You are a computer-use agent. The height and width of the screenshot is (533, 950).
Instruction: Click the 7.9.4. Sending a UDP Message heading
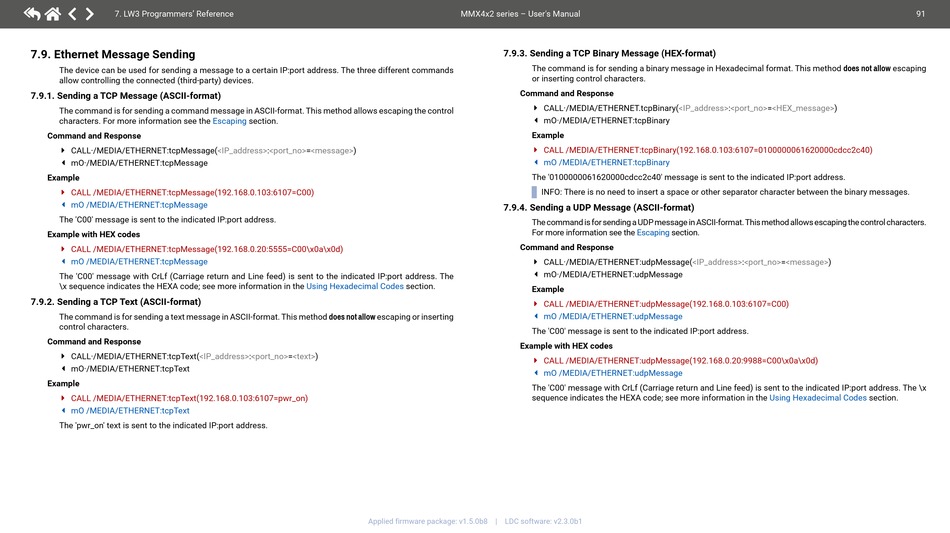598,208
